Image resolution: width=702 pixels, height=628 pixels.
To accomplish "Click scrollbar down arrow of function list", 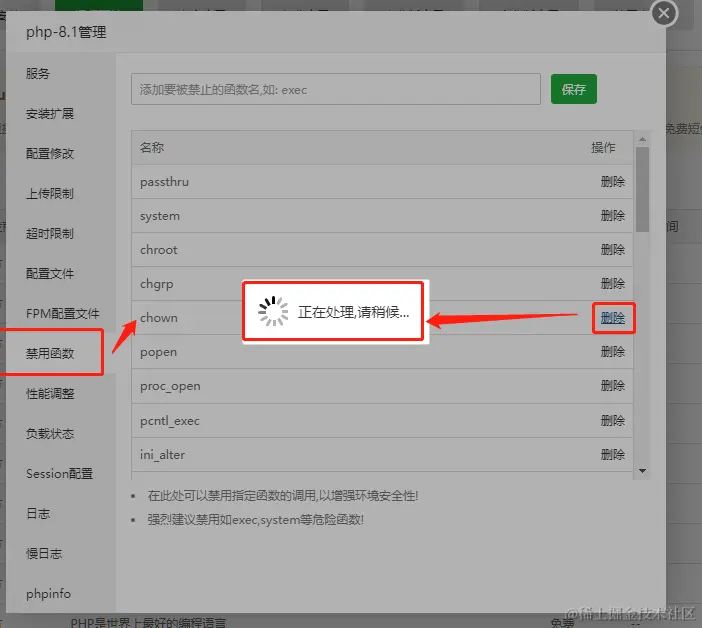I will pos(642,470).
